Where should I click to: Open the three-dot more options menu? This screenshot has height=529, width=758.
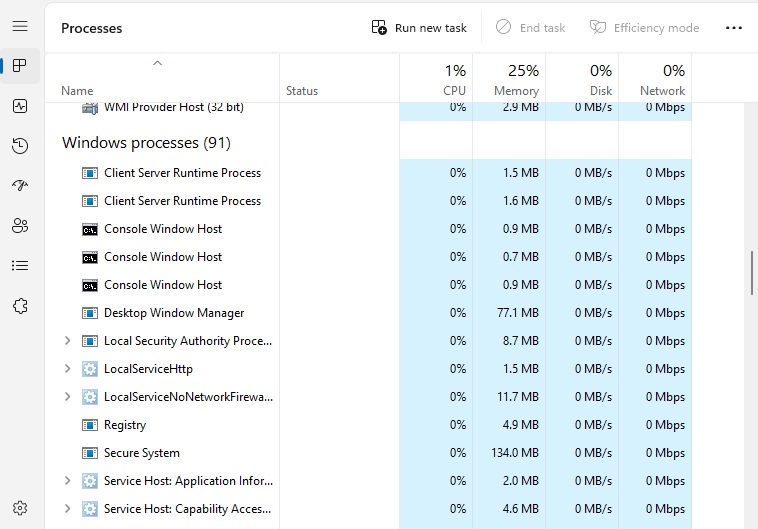point(733,28)
